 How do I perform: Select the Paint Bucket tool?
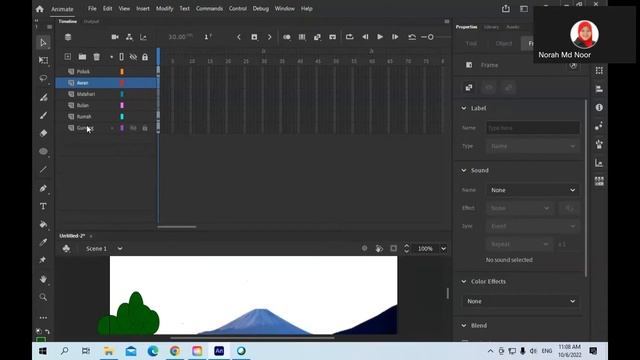43,224
